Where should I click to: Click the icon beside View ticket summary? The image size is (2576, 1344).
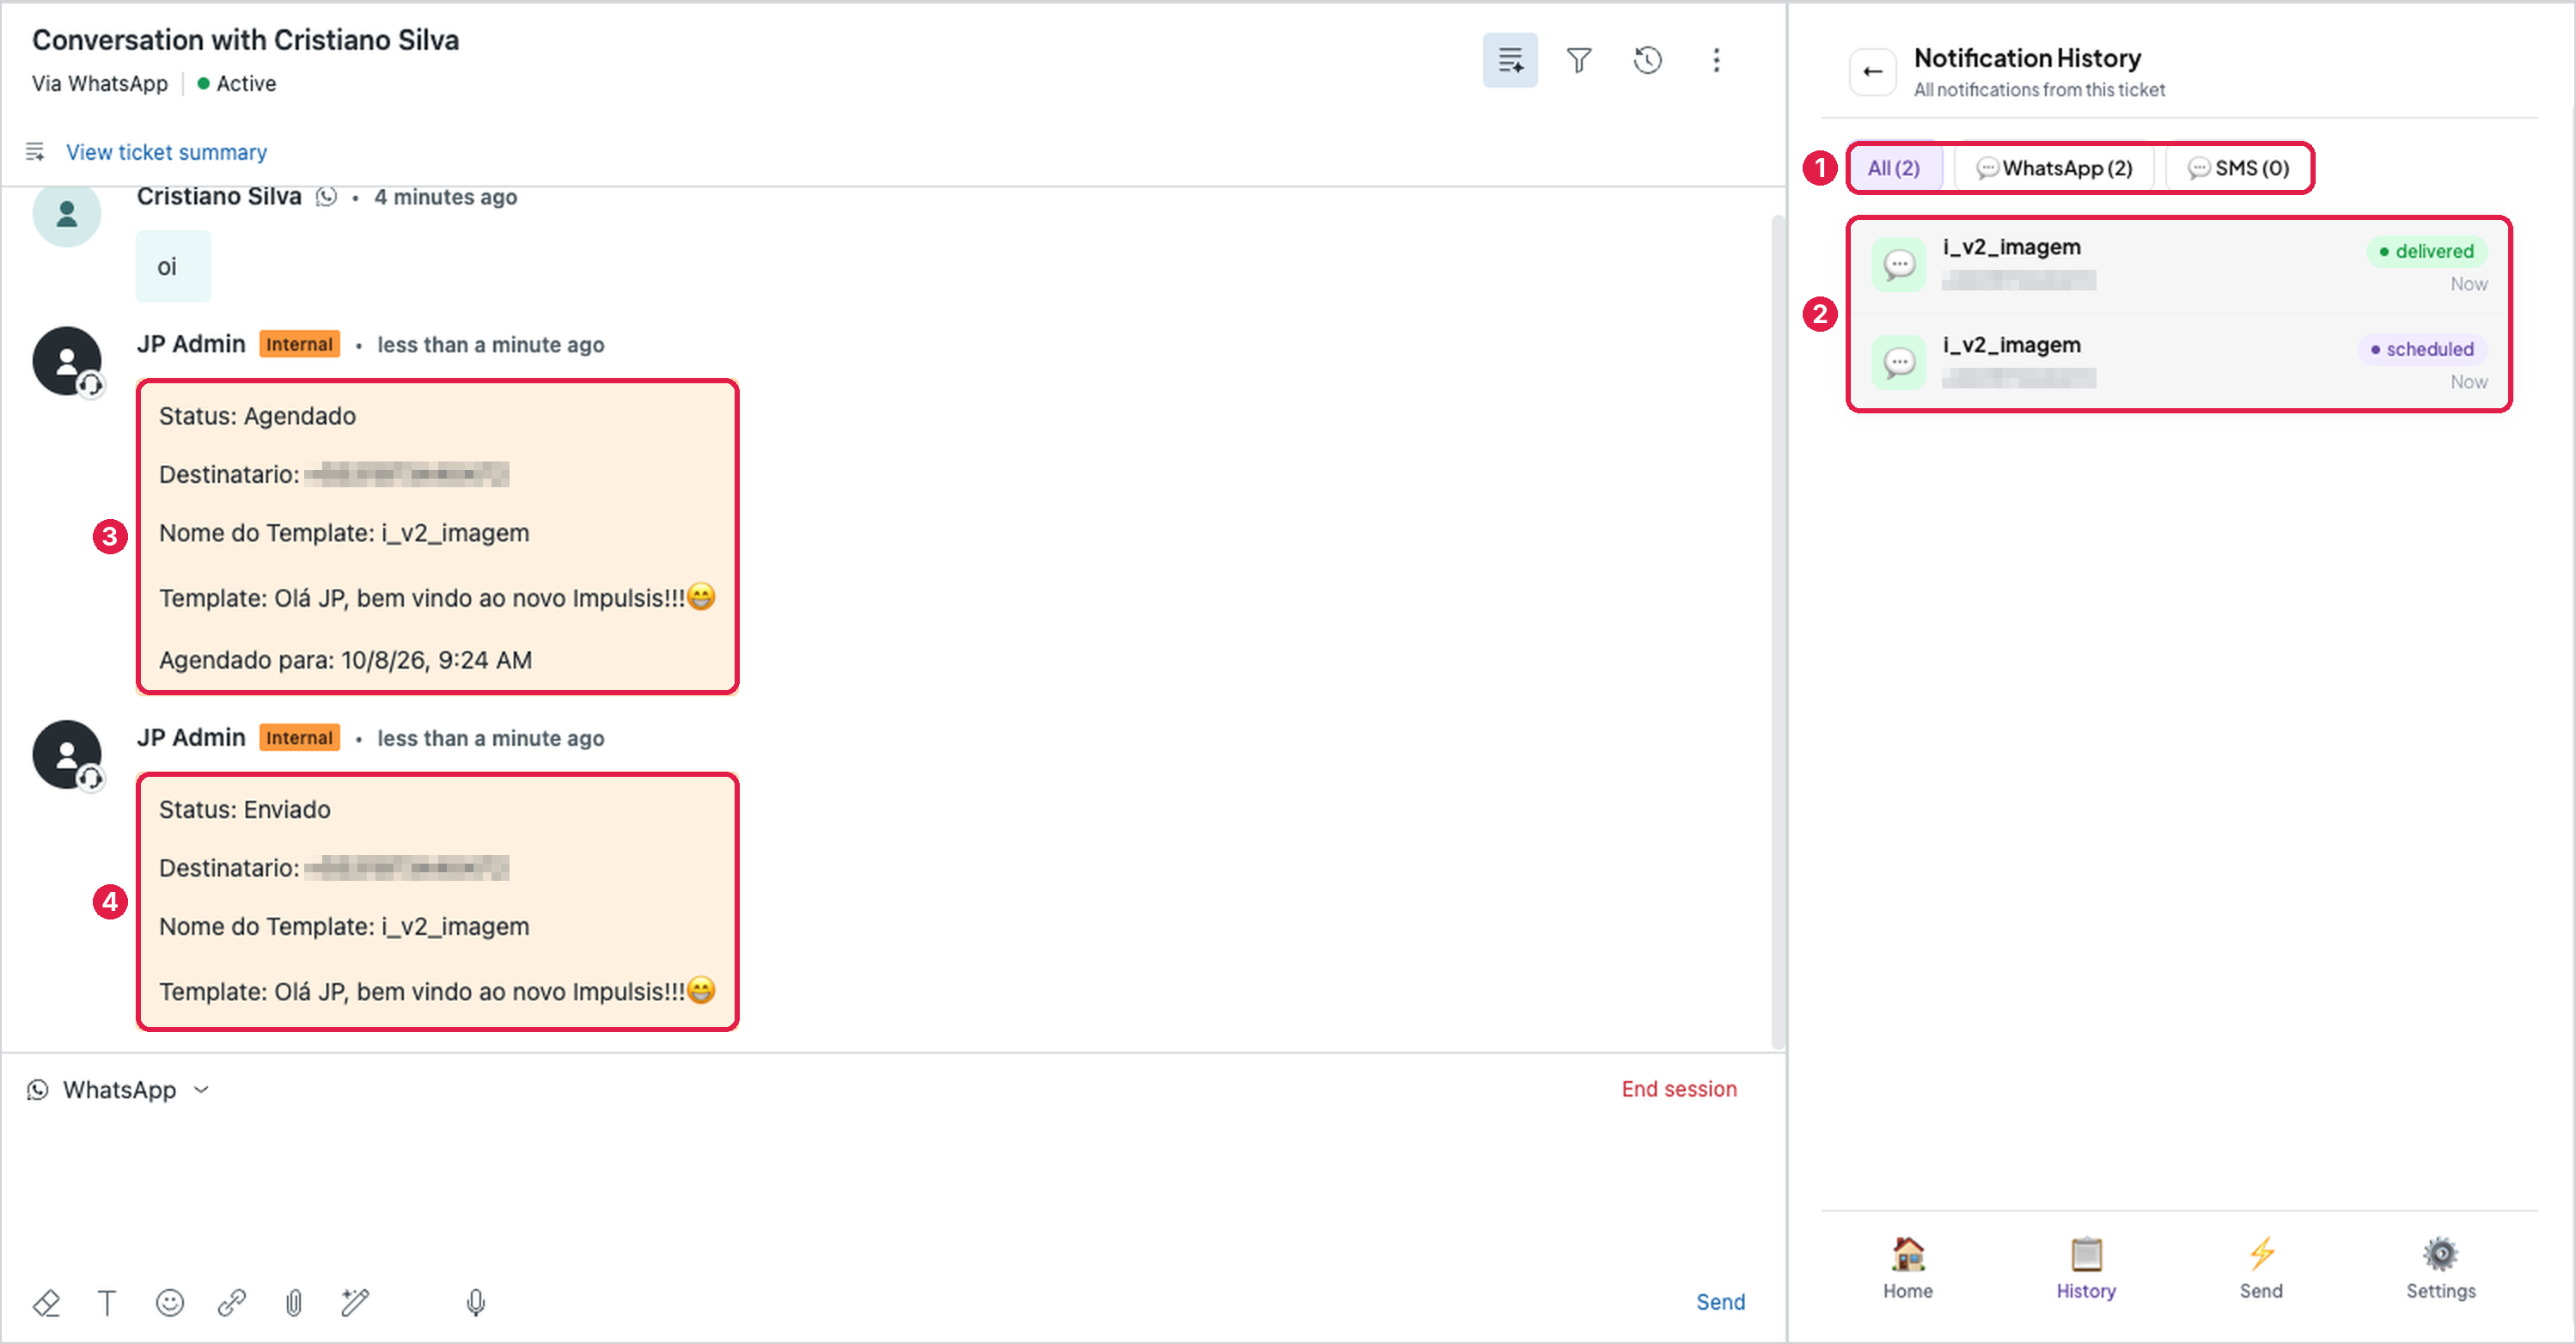35,152
